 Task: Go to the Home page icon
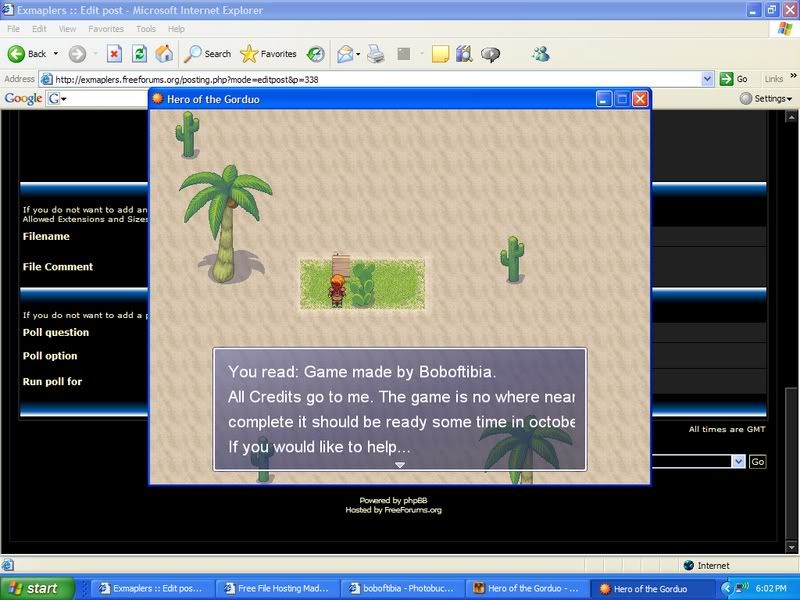(x=164, y=54)
